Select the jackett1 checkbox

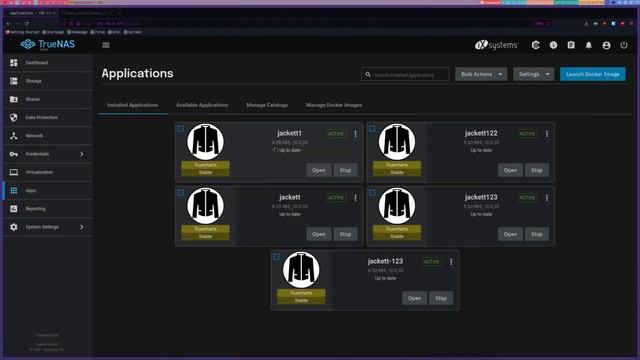(181, 129)
